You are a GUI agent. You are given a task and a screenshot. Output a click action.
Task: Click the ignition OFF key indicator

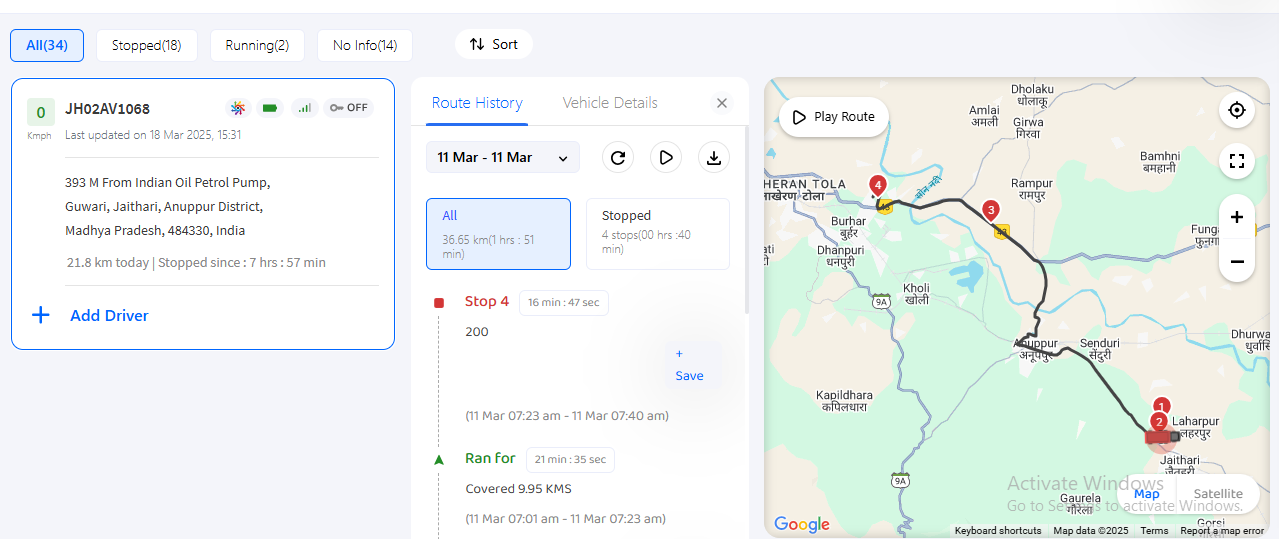(349, 108)
